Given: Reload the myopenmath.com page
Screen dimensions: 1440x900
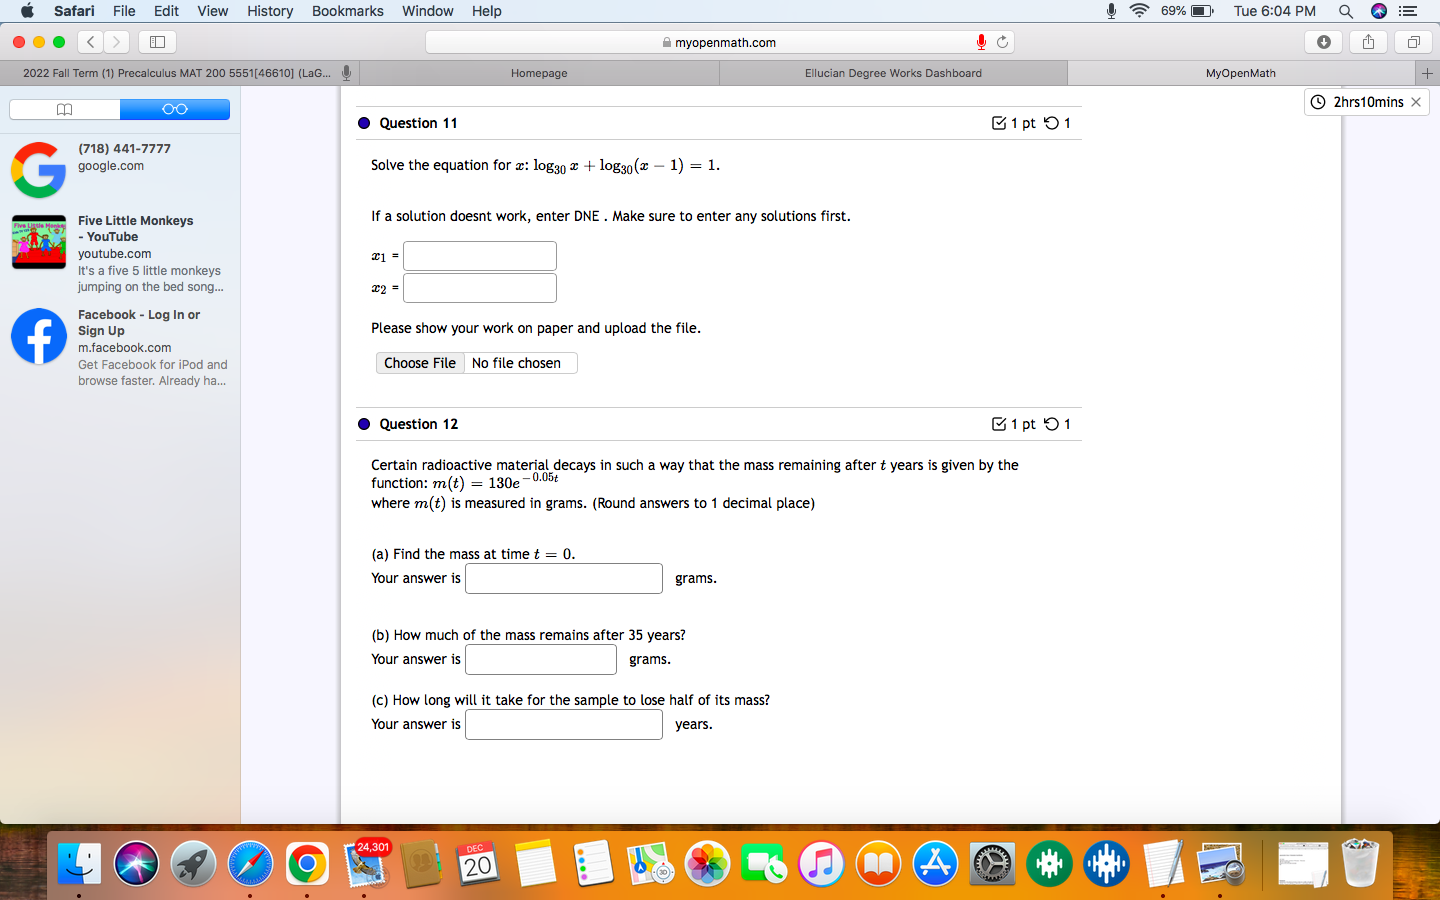Looking at the screenshot, I should (x=1003, y=42).
